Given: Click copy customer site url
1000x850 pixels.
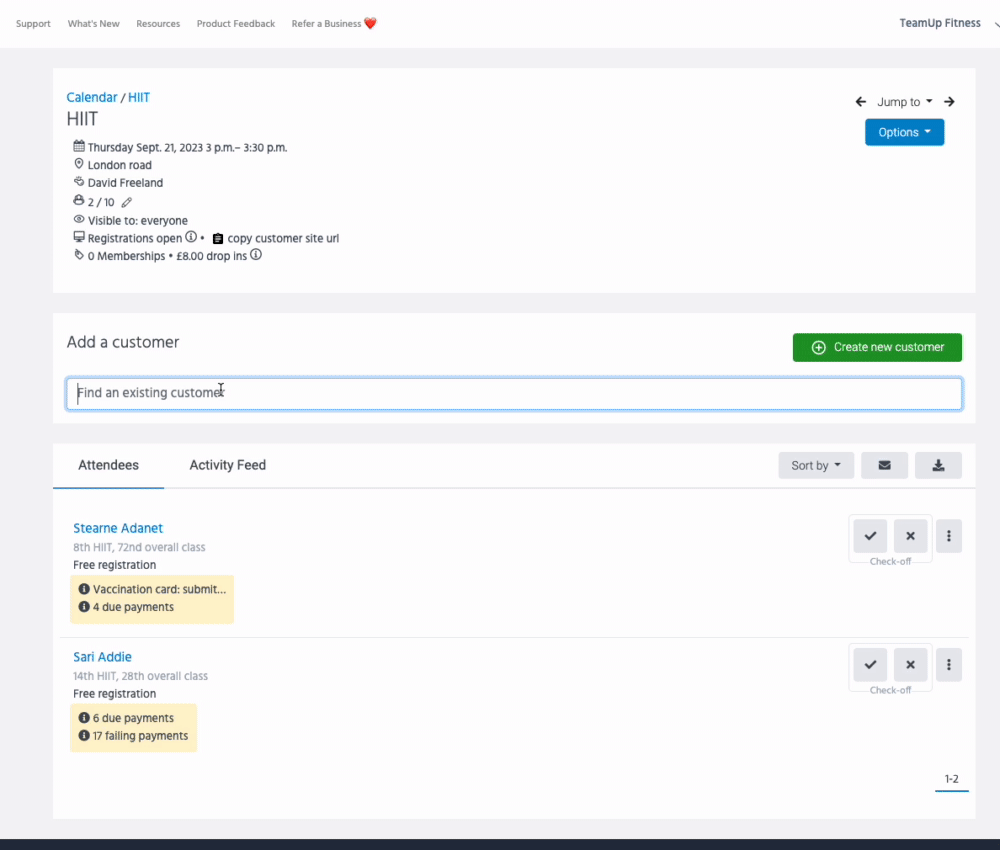Looking at the screenshot, I should click(x=282, y=239).
